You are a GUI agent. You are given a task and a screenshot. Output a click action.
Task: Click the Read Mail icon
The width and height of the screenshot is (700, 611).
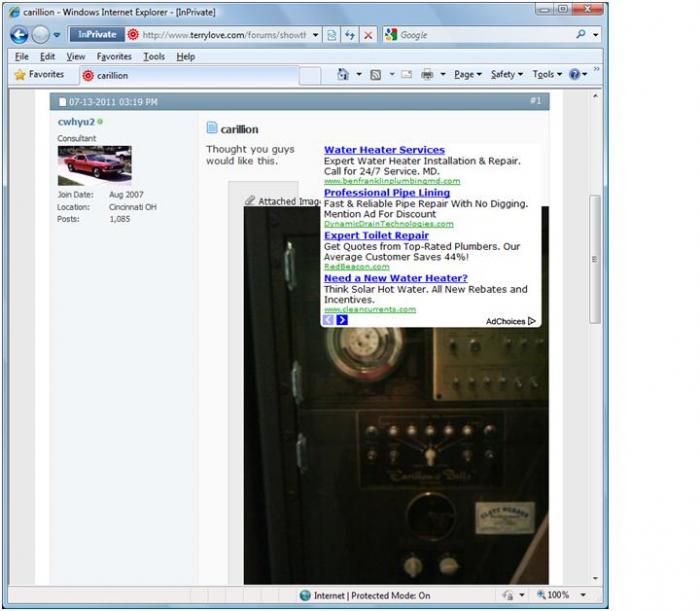click(407, 75)
